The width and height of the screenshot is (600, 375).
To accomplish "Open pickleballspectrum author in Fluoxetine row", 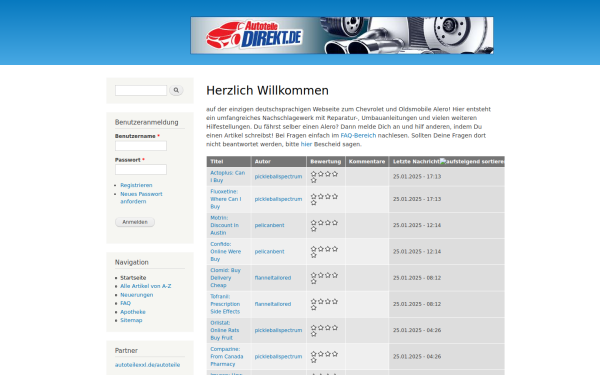I will [278, 199].
